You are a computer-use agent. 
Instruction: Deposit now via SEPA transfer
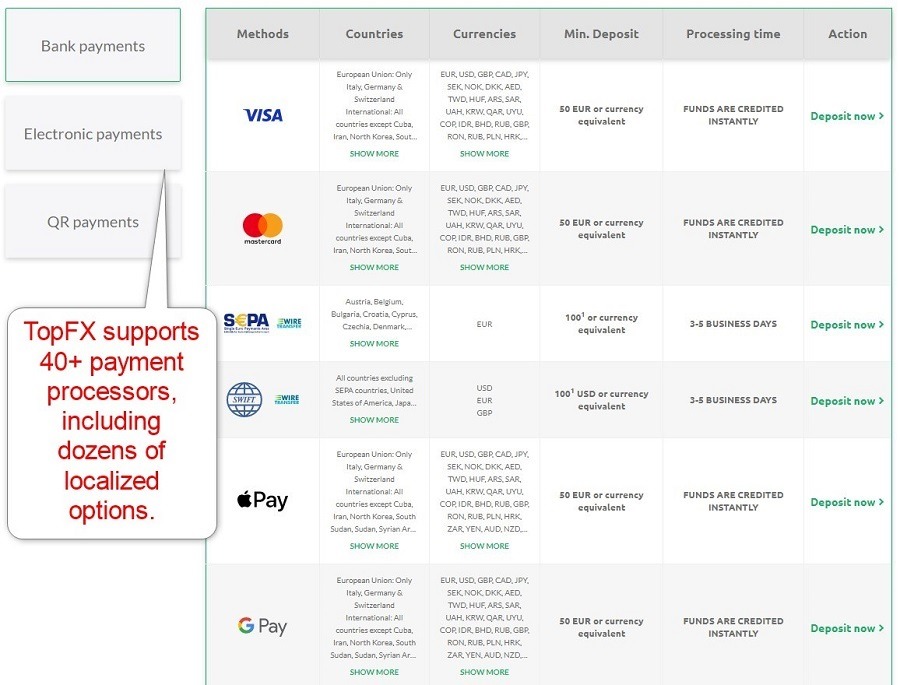point(846,325)
